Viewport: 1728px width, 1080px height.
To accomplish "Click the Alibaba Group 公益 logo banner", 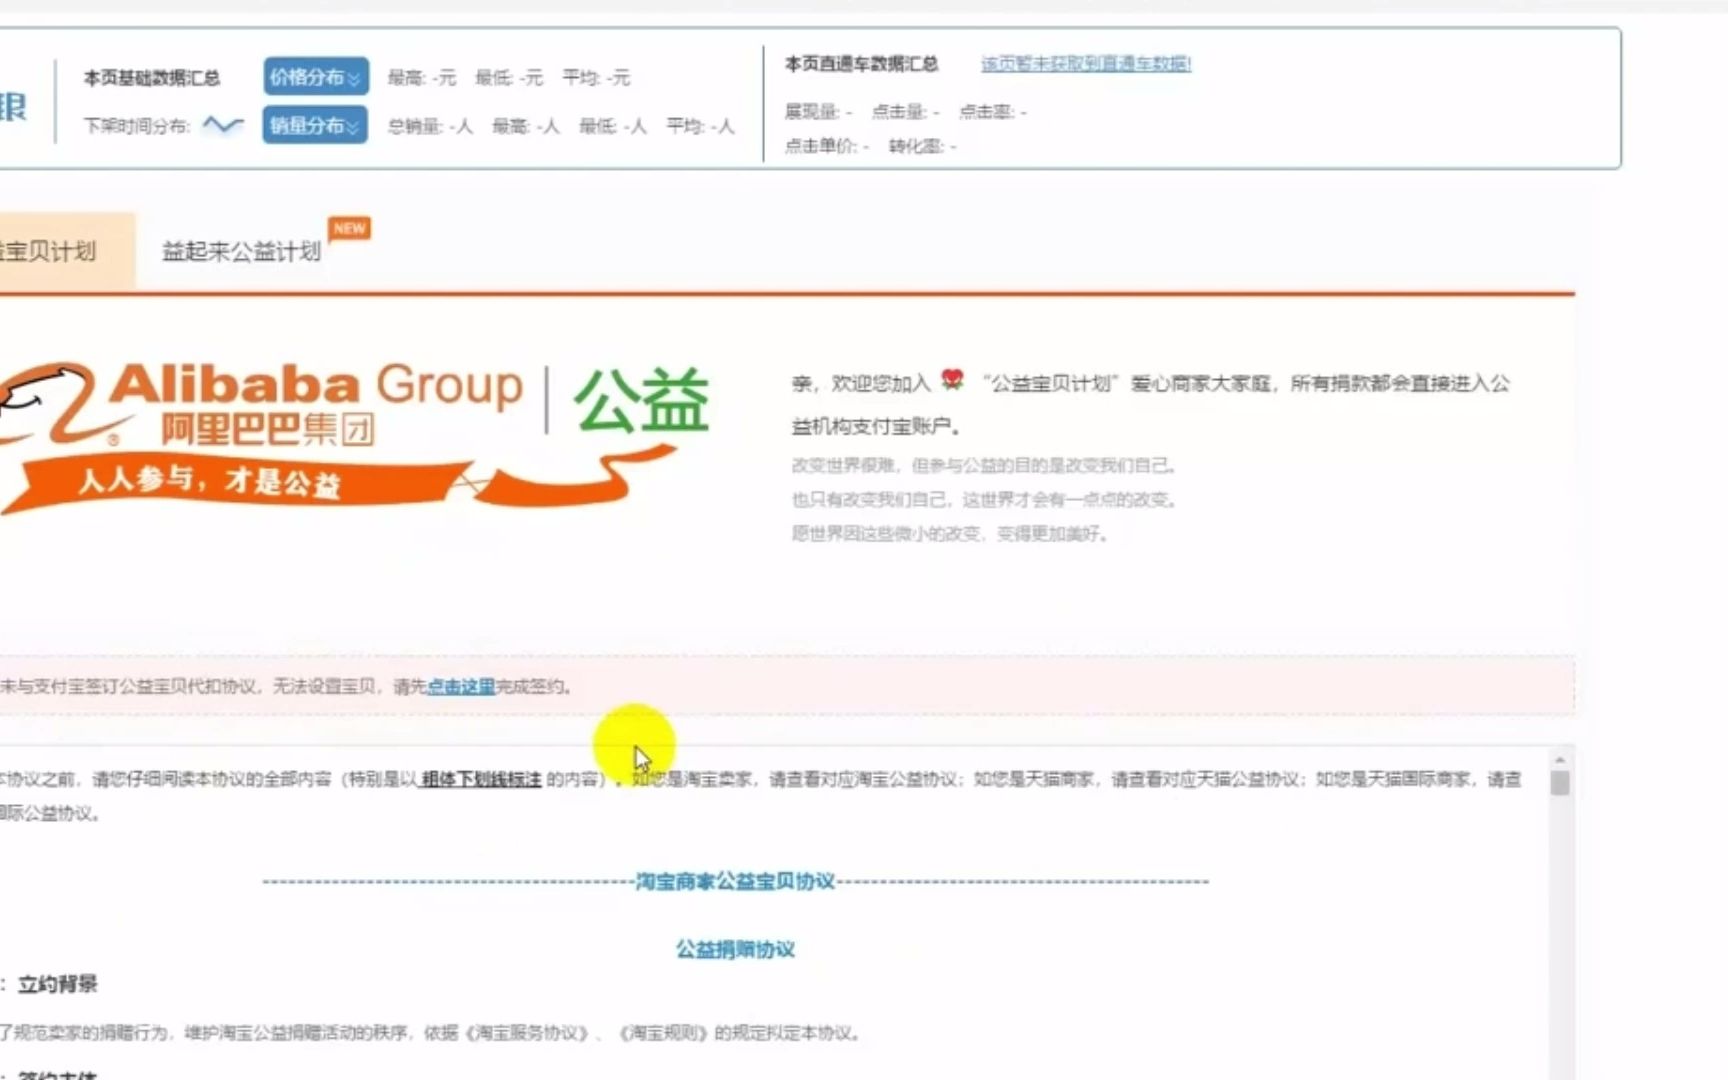I will [x=355, y=438].
